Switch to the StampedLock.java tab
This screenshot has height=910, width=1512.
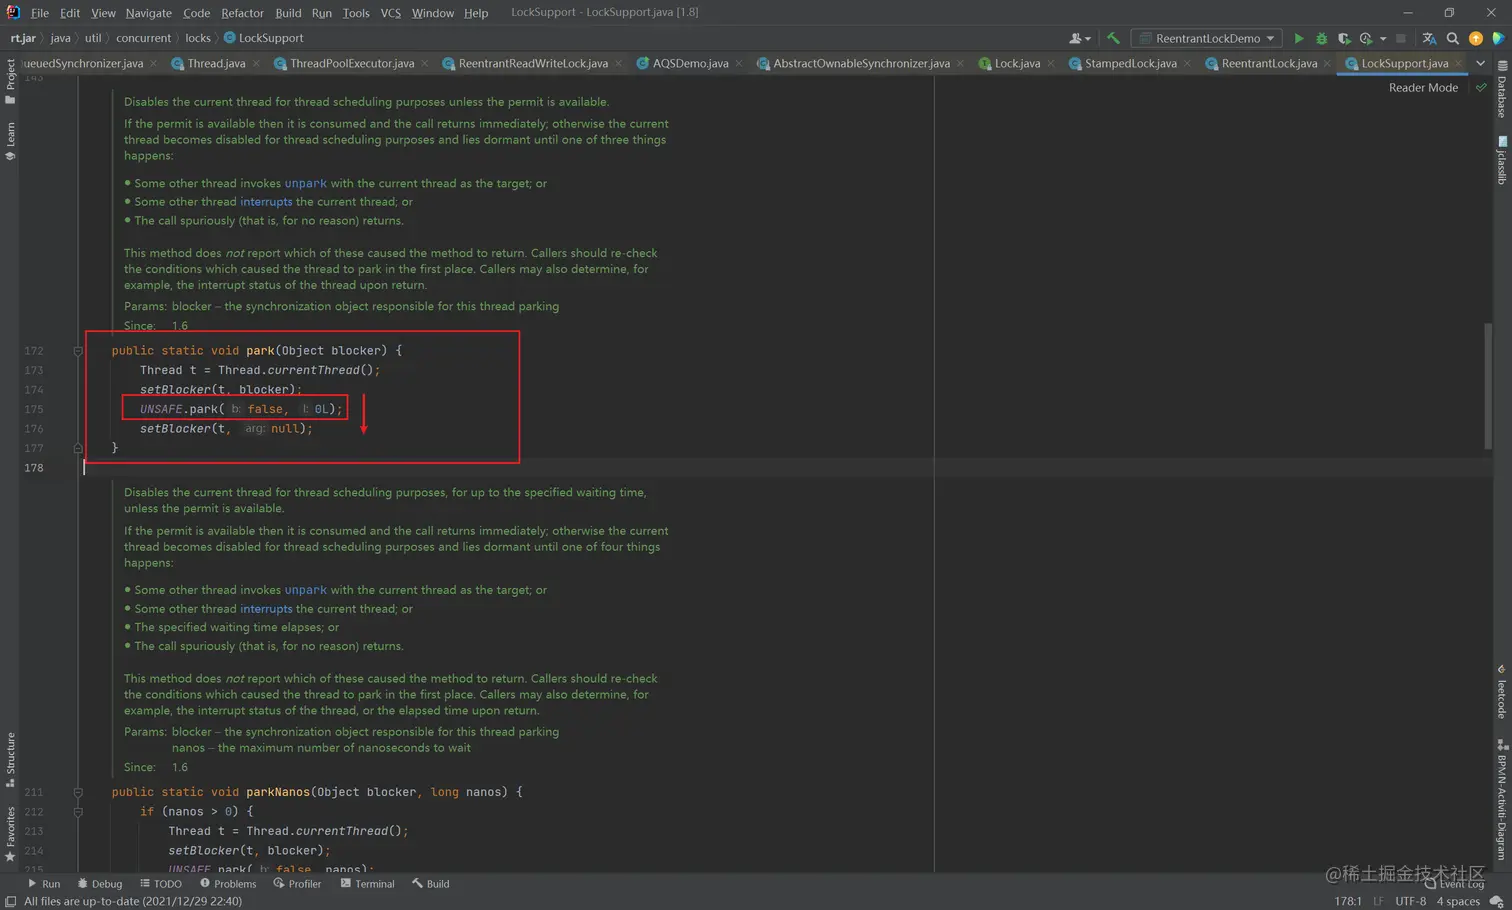tap(1130, 63)
